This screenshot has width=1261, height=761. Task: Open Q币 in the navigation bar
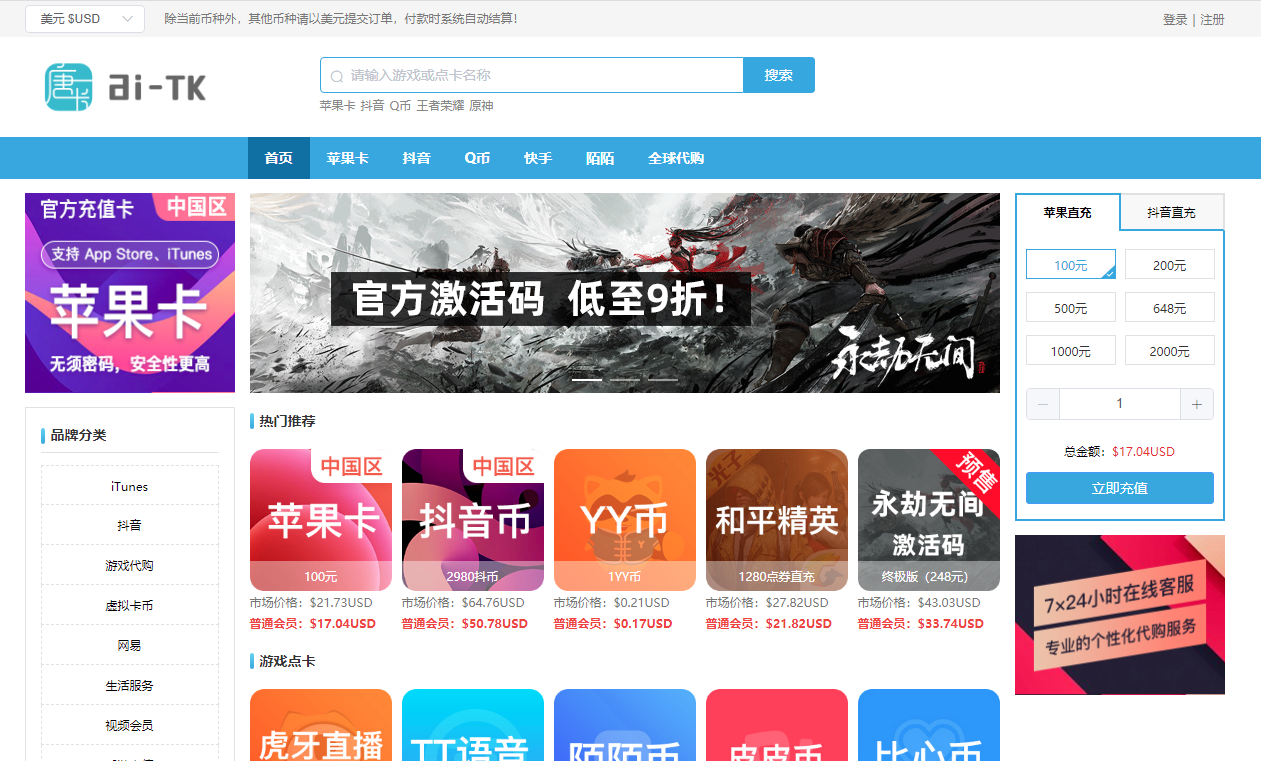pos(477,158)
